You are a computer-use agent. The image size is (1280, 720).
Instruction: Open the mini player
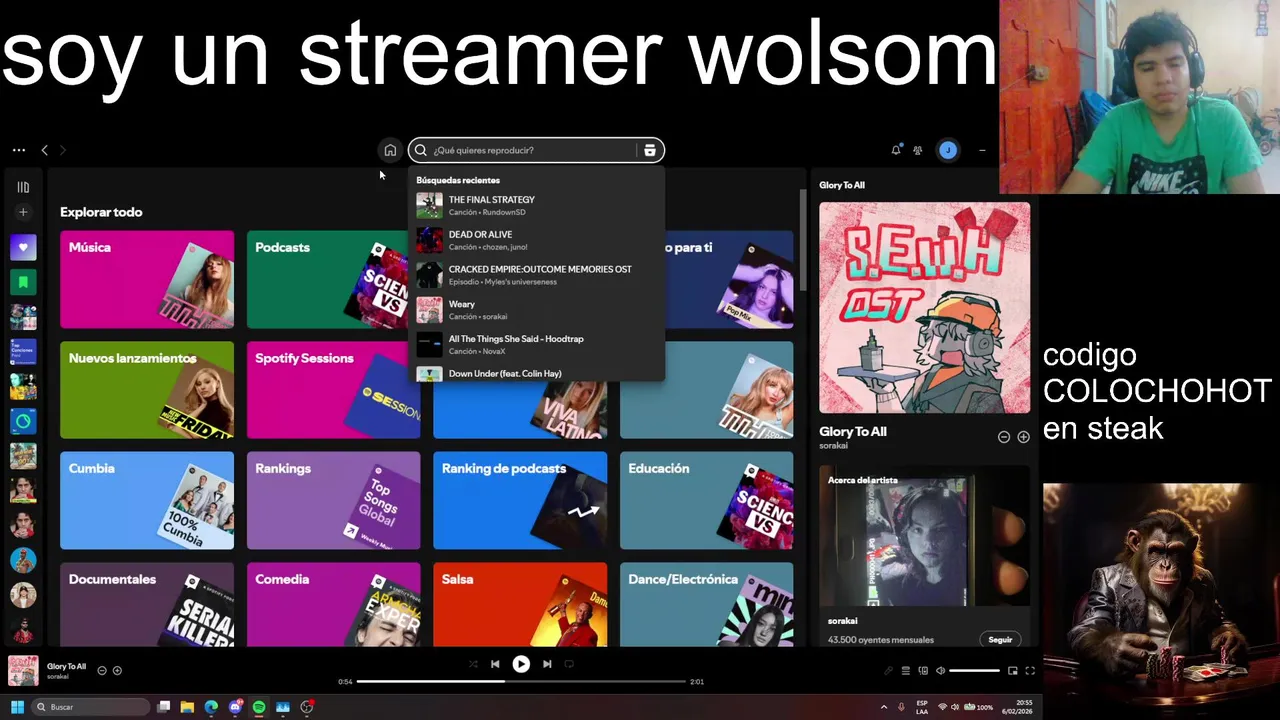point(1013,671)
